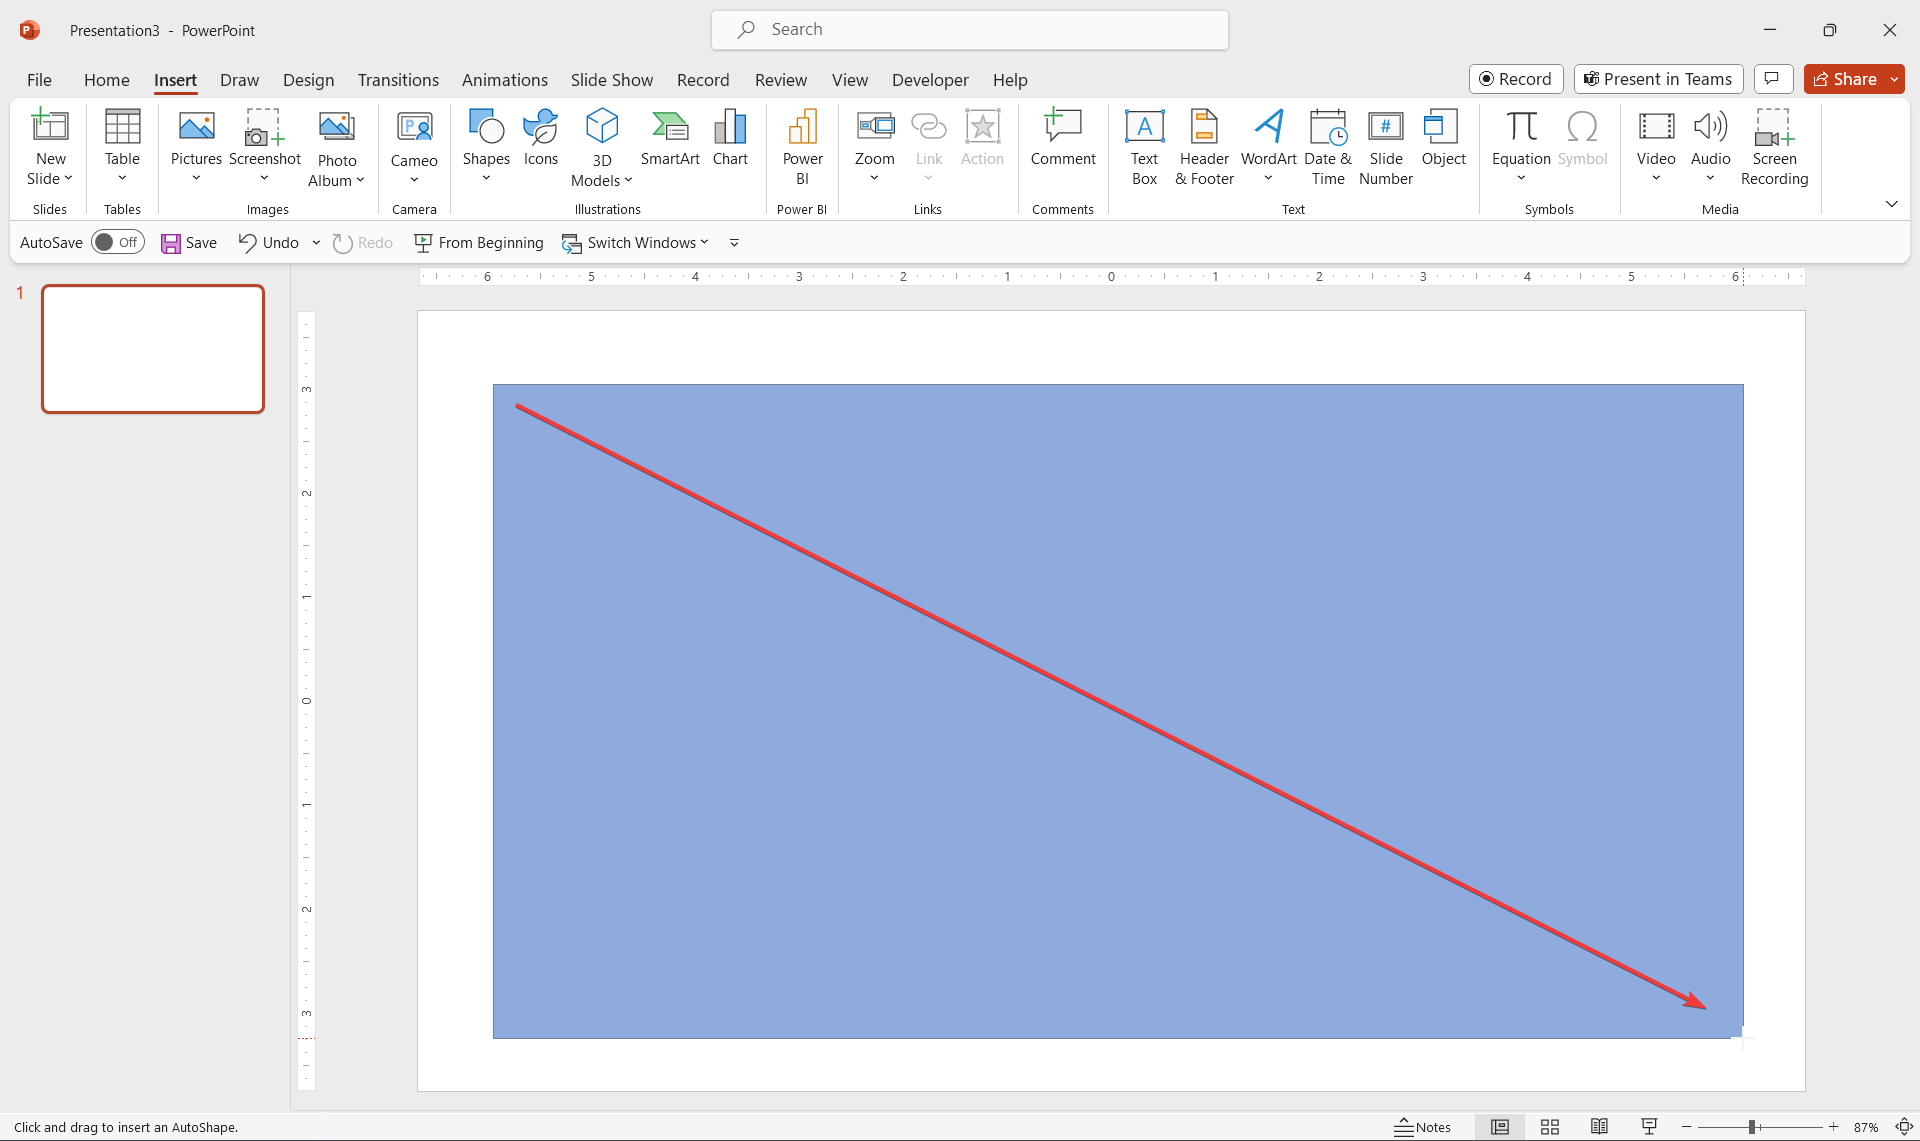The height and width of the screenshot is (1141, 1920).
Task: Click Present in Teams button
Action: coord(1658,79)
